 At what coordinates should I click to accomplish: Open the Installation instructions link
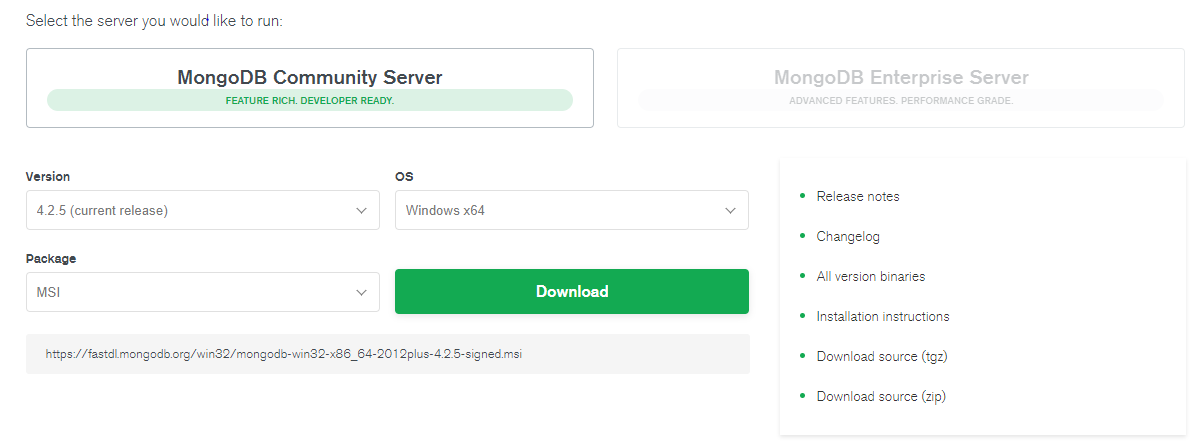click(x=883, y=317)
